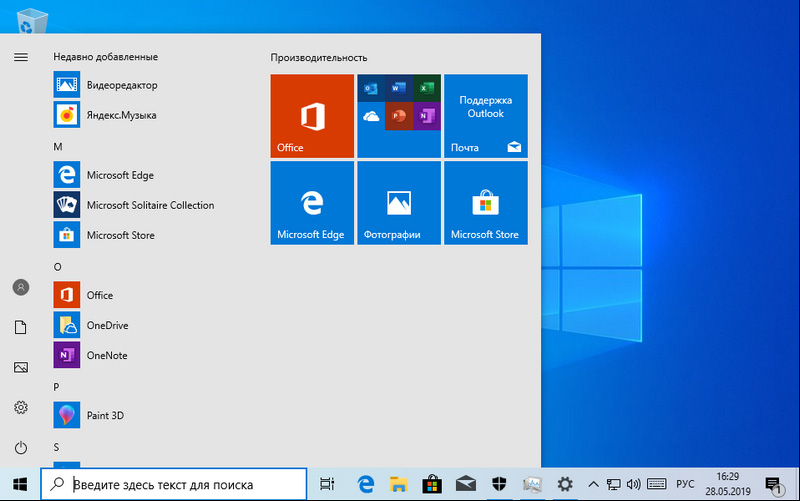
Task: Open the Microsoft Store tile
Action: tap(486, 203)
